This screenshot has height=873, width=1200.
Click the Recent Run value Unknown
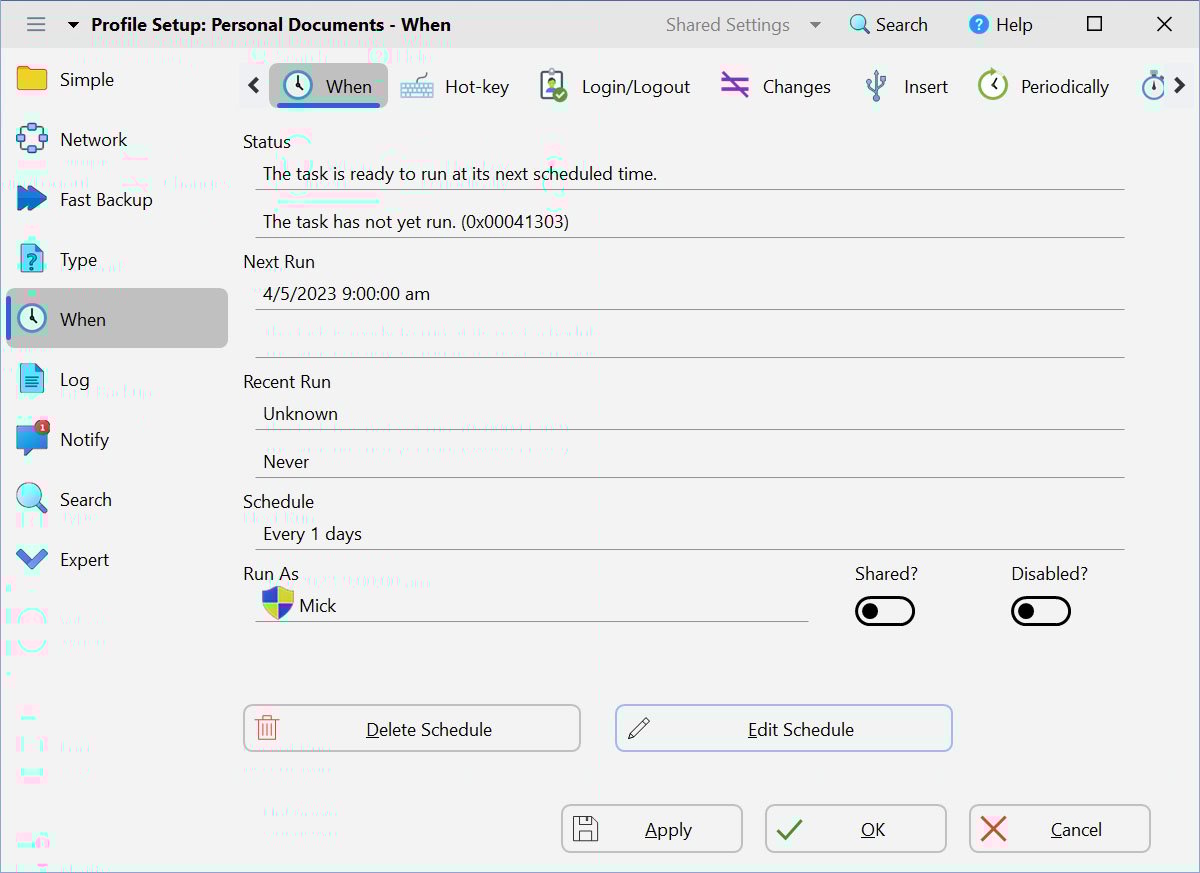click(300, 414)
